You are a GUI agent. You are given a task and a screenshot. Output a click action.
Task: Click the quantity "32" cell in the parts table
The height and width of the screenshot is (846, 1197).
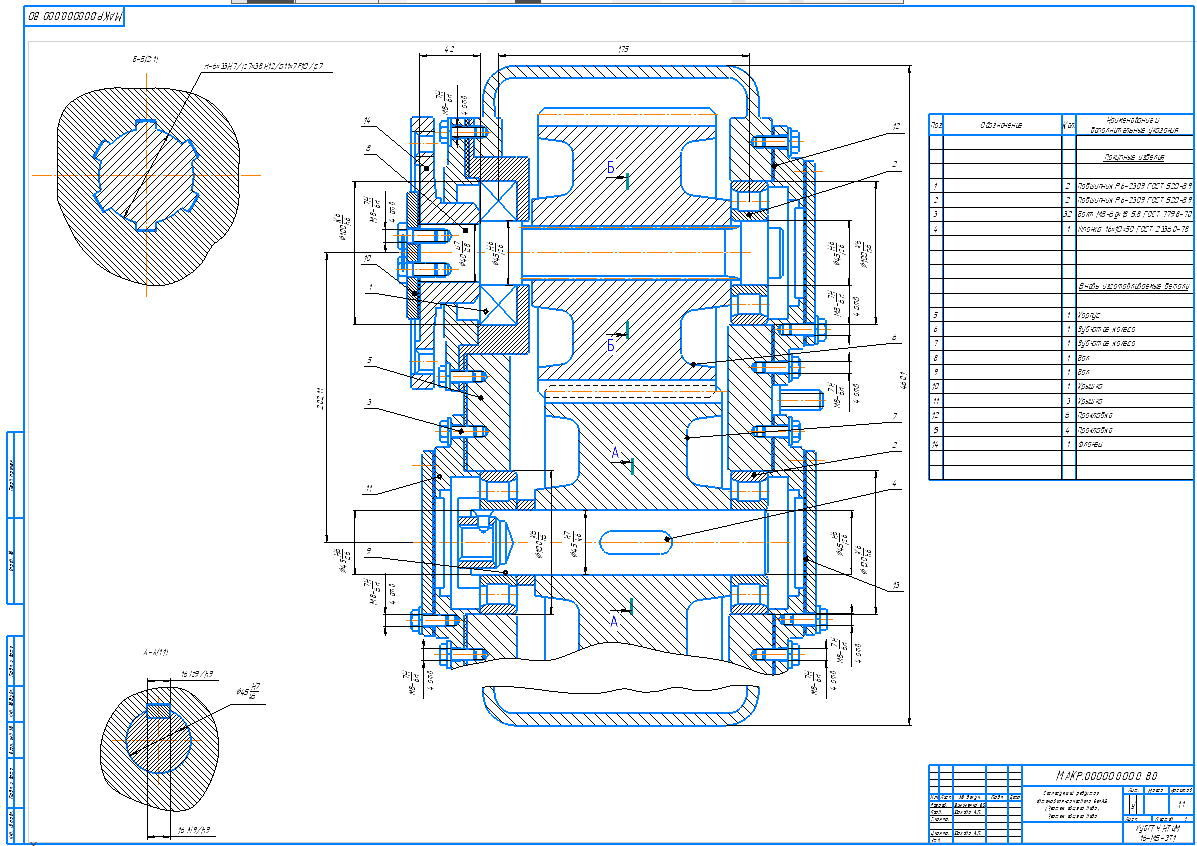point(1068,215)
